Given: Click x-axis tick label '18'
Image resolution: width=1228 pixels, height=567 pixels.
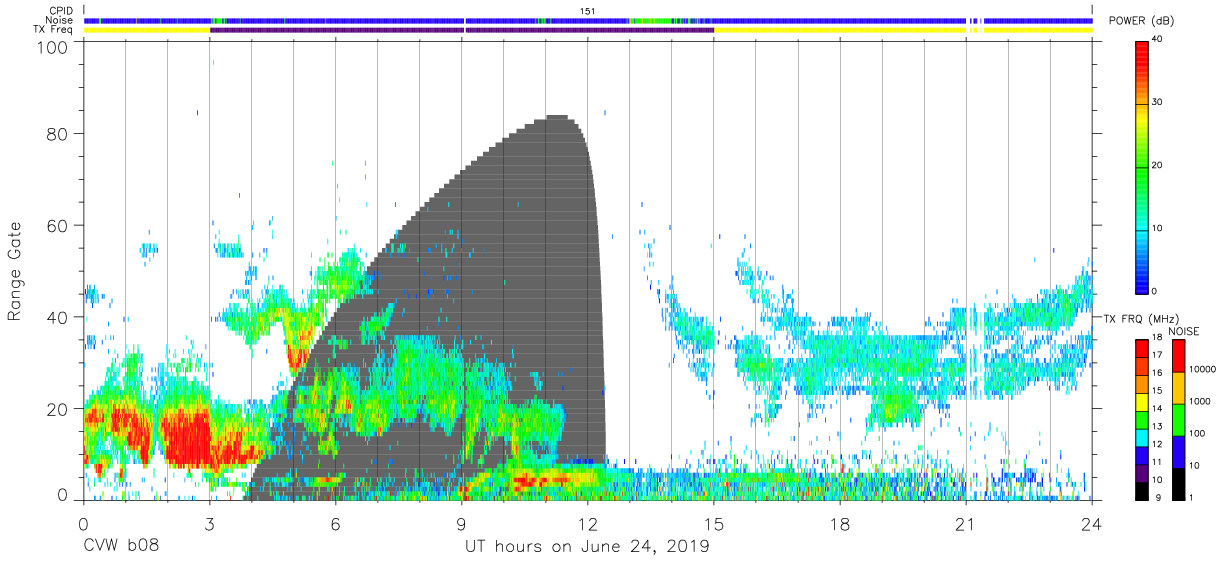Looking at the screenshot, I should coord(840,523).
